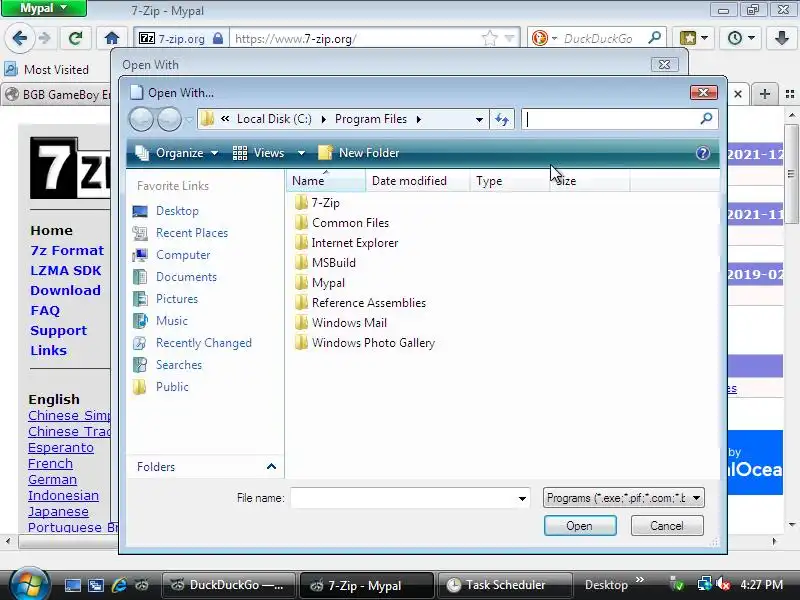This screenshot has width=800, height=600.
Task: Click the File name input field
Action: click(x=403, y=498)
